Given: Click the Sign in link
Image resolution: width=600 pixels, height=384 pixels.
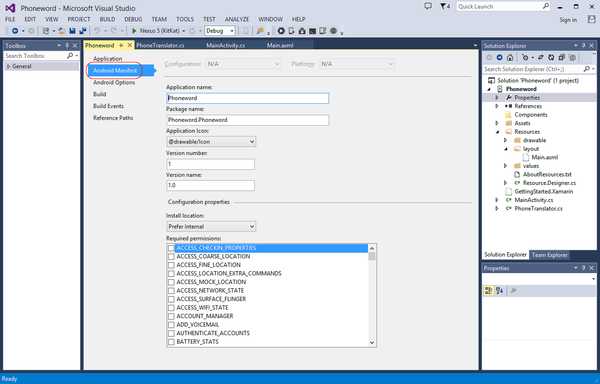Looking at the screenshot, I should (x=568, y=20).
